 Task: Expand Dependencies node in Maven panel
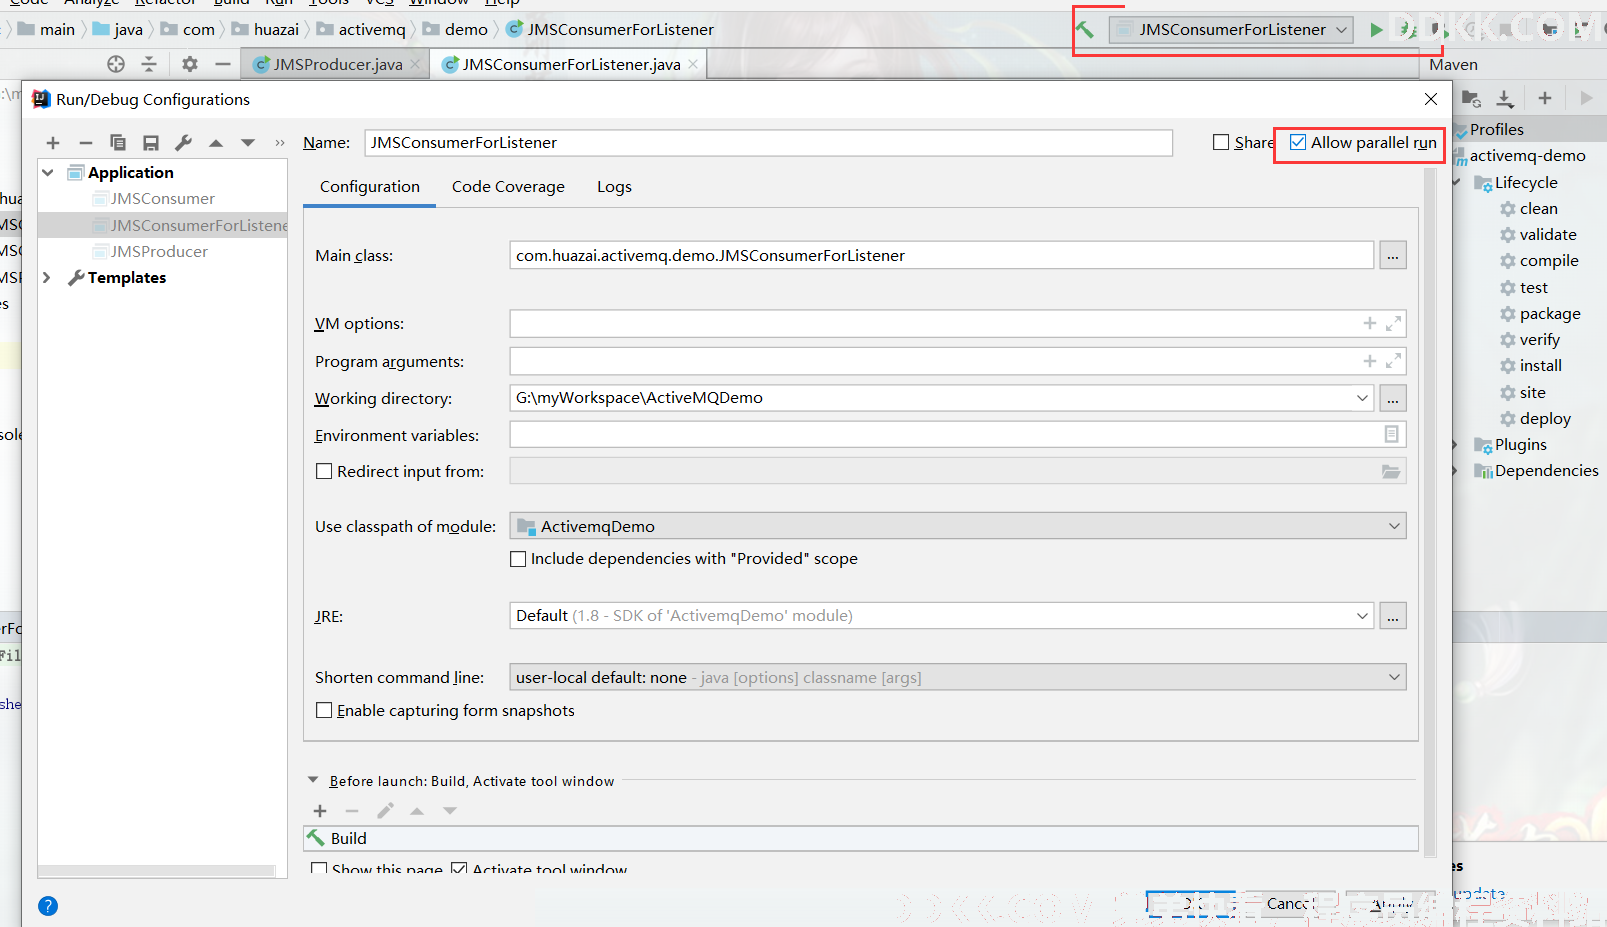tap(1457, 470)
